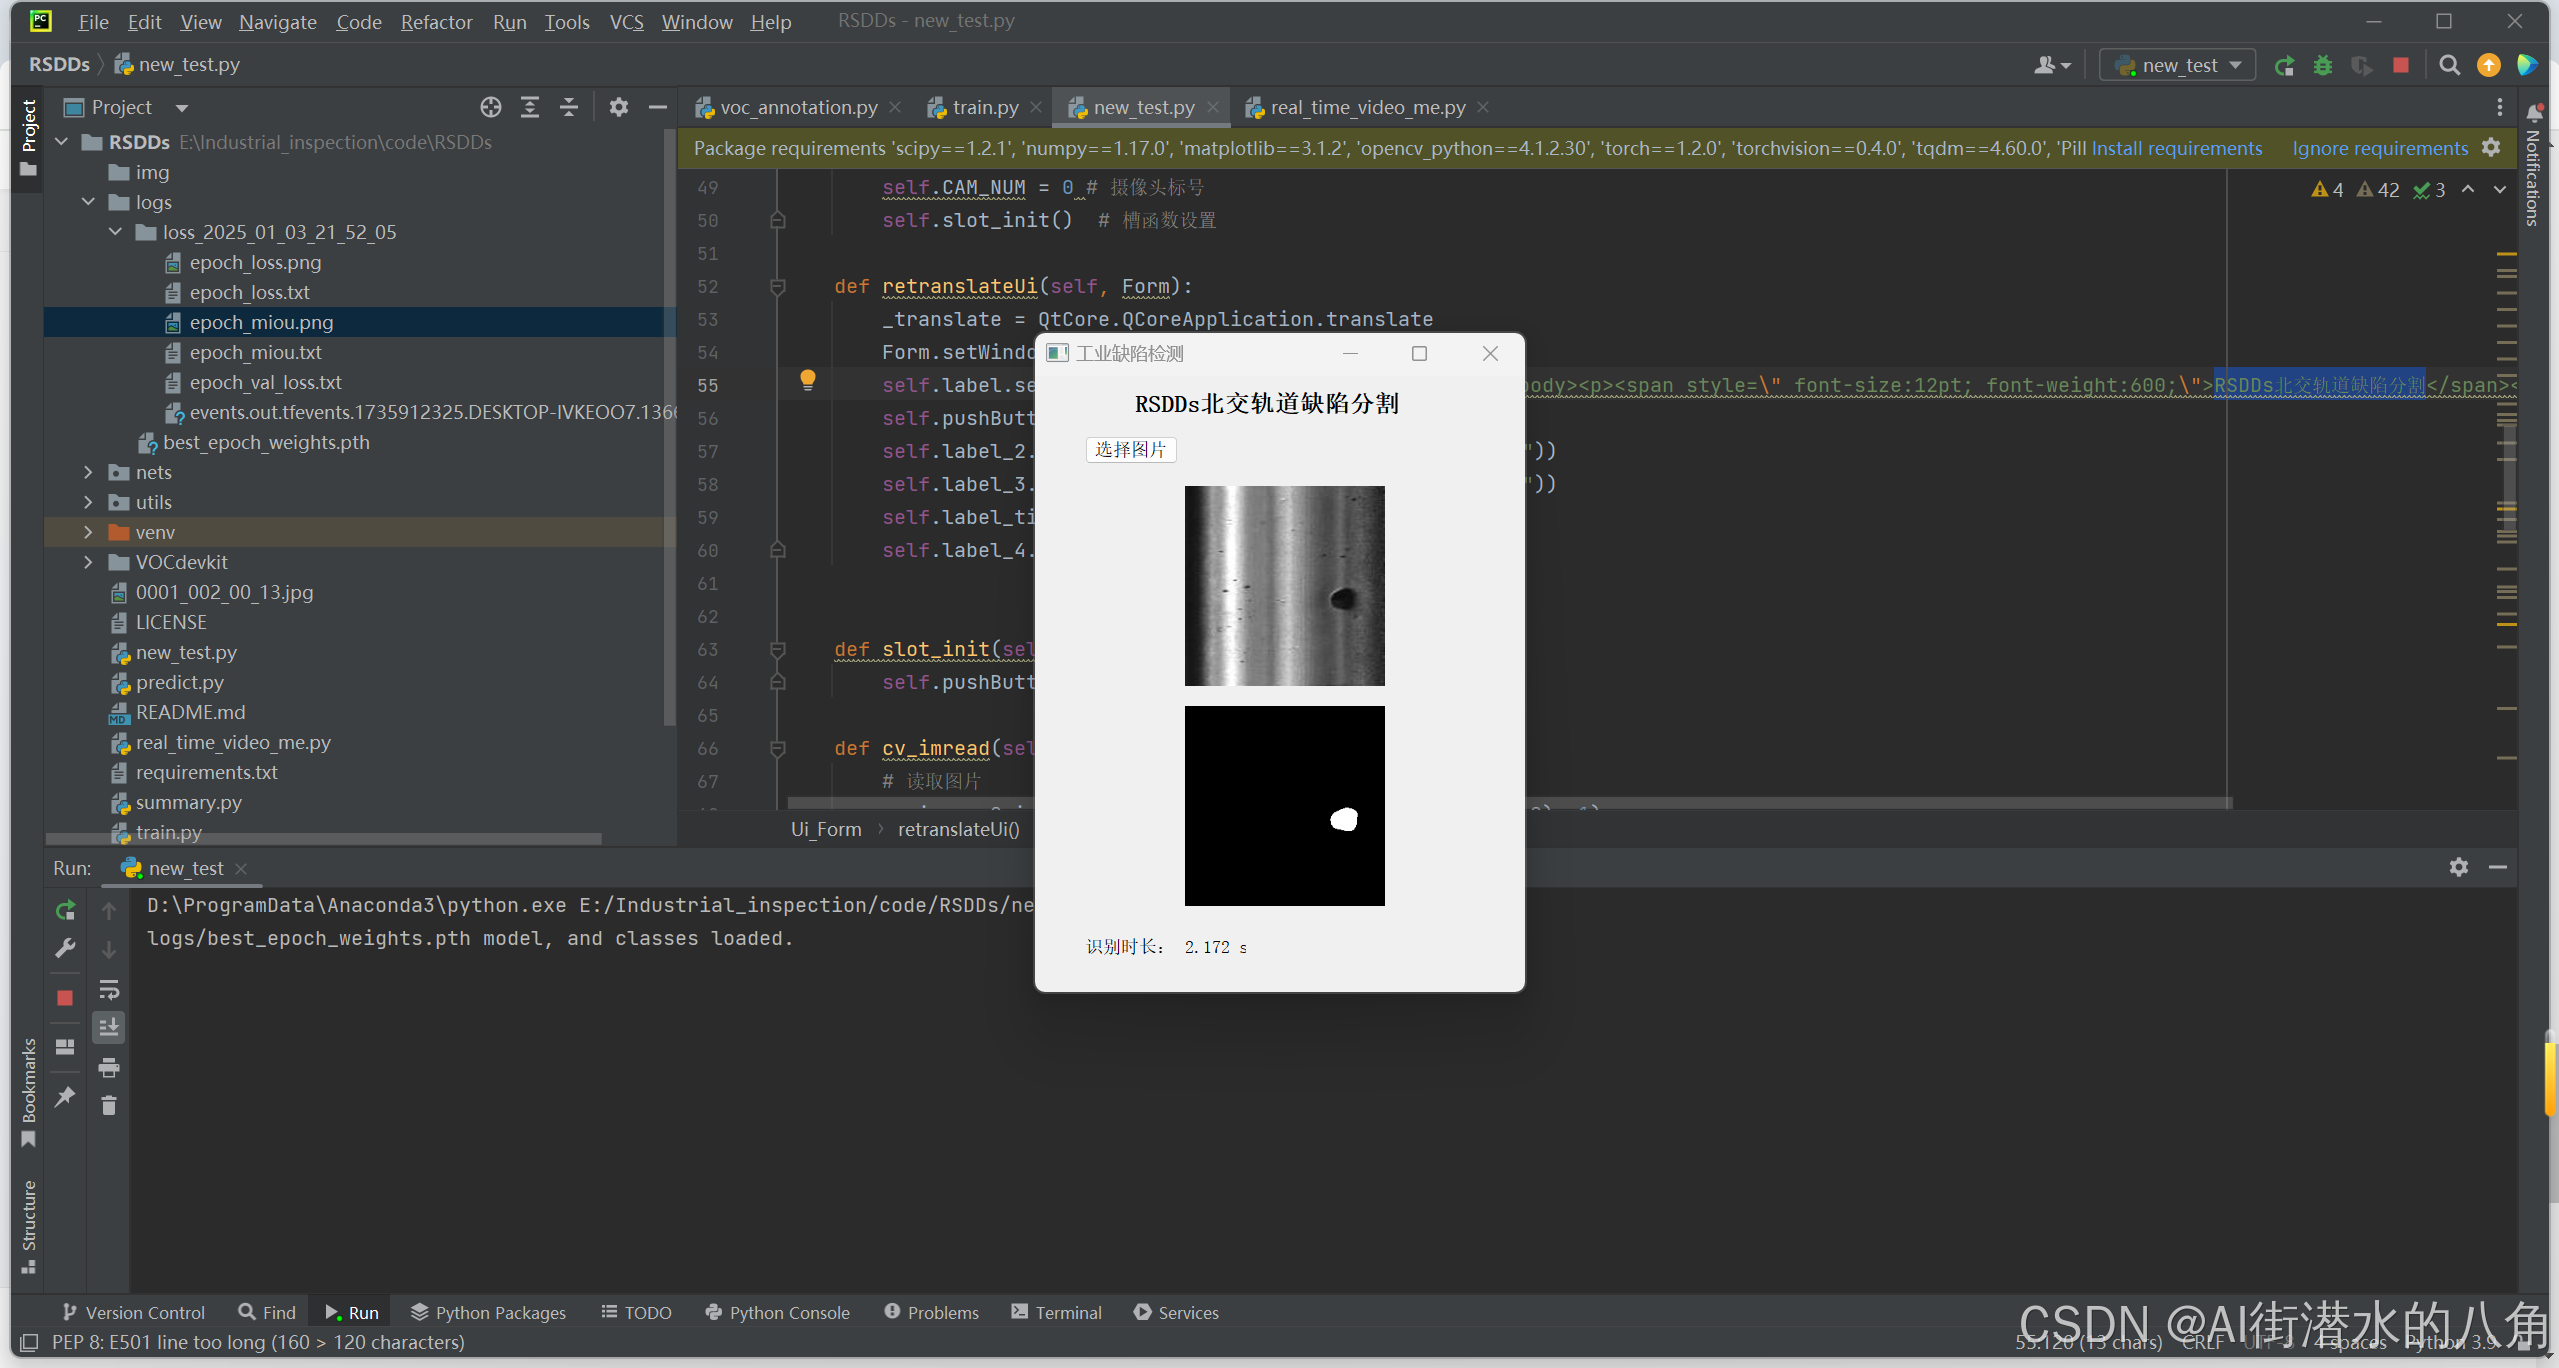The height and width of the screenshot is (1368, 2559).
Task: Click the Install requirements link
Action: pos(2176,148)
